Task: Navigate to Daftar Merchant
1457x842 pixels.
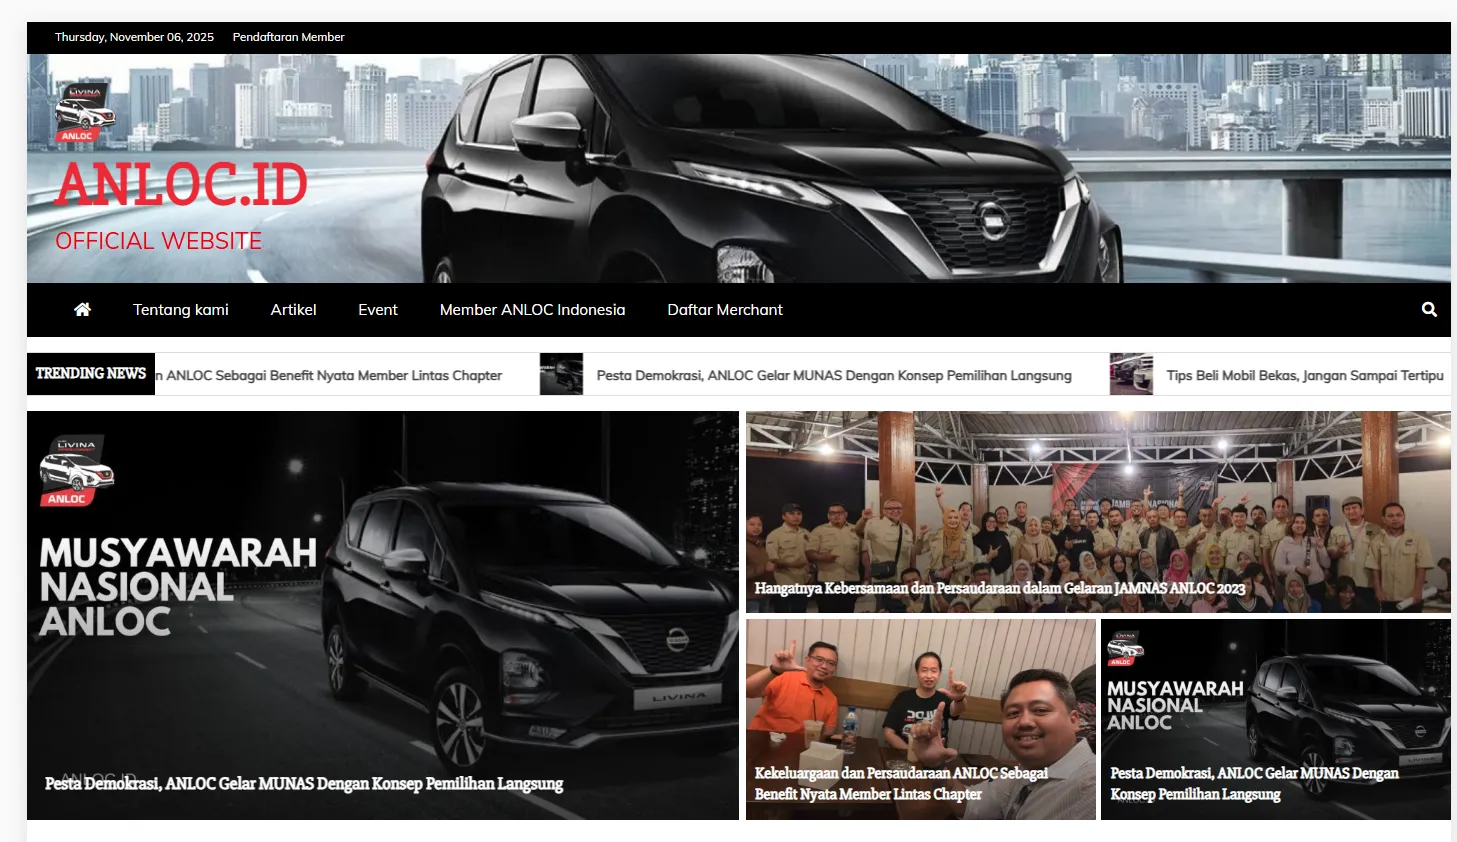Action: click(x=724, y=310)
